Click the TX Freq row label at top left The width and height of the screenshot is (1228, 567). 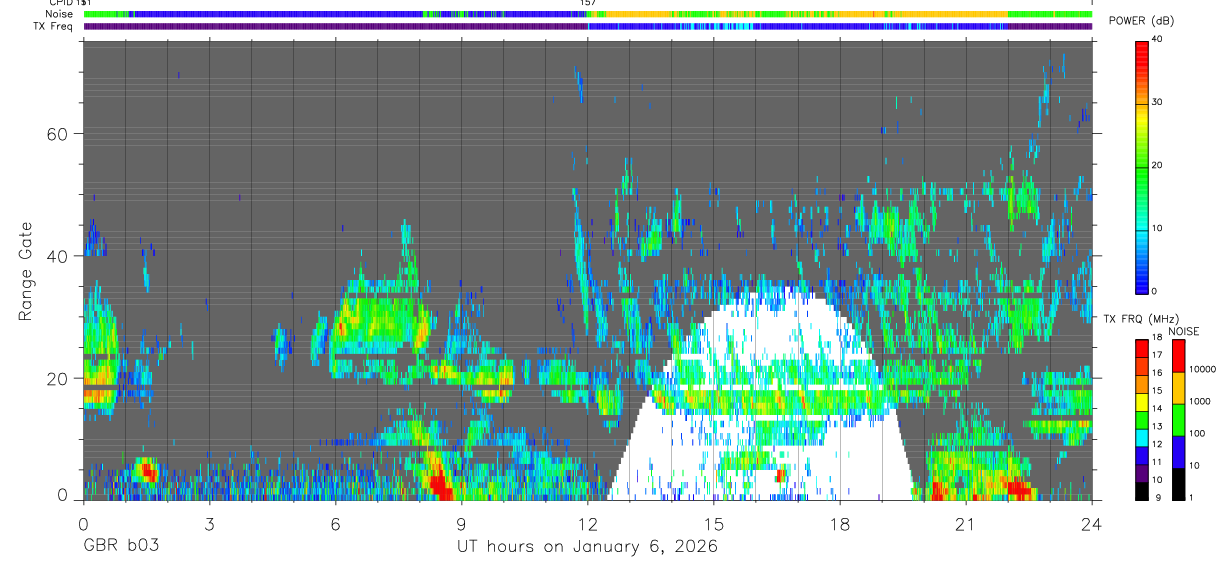pos(53,26)
